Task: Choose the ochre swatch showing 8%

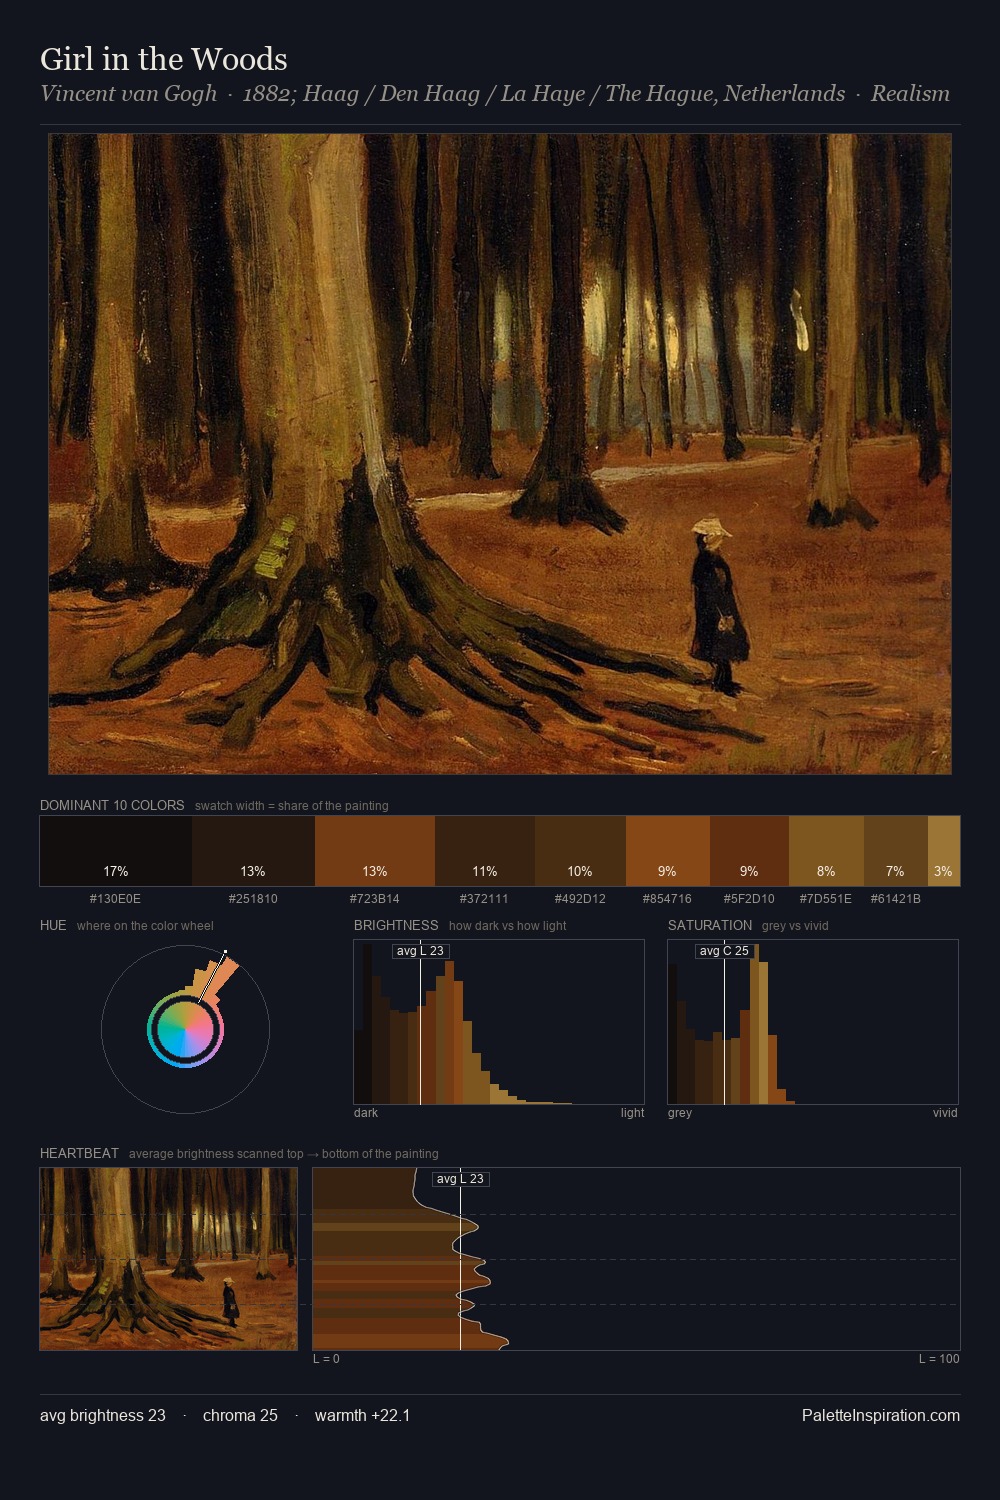Action: pos(826,851)
